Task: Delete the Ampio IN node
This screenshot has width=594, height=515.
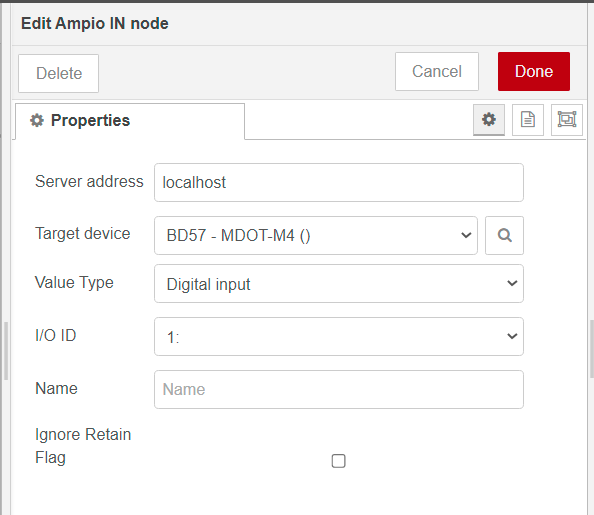Action: pyautogui.click(x=59, y=73)
